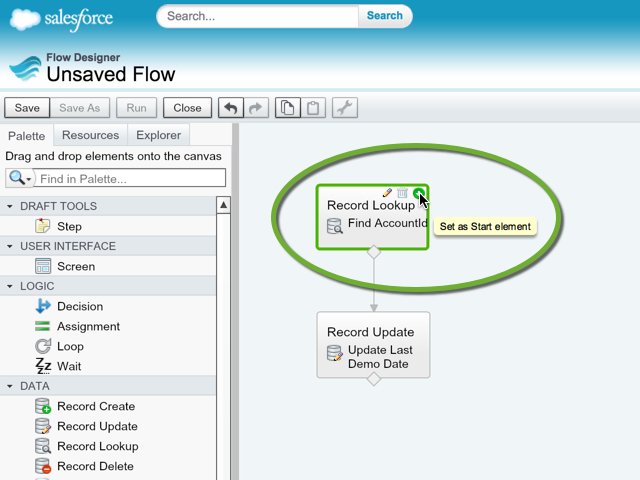Click the Close button in toolbar
The width and height of the screenshot is (640, 480).
pos(187,108)
